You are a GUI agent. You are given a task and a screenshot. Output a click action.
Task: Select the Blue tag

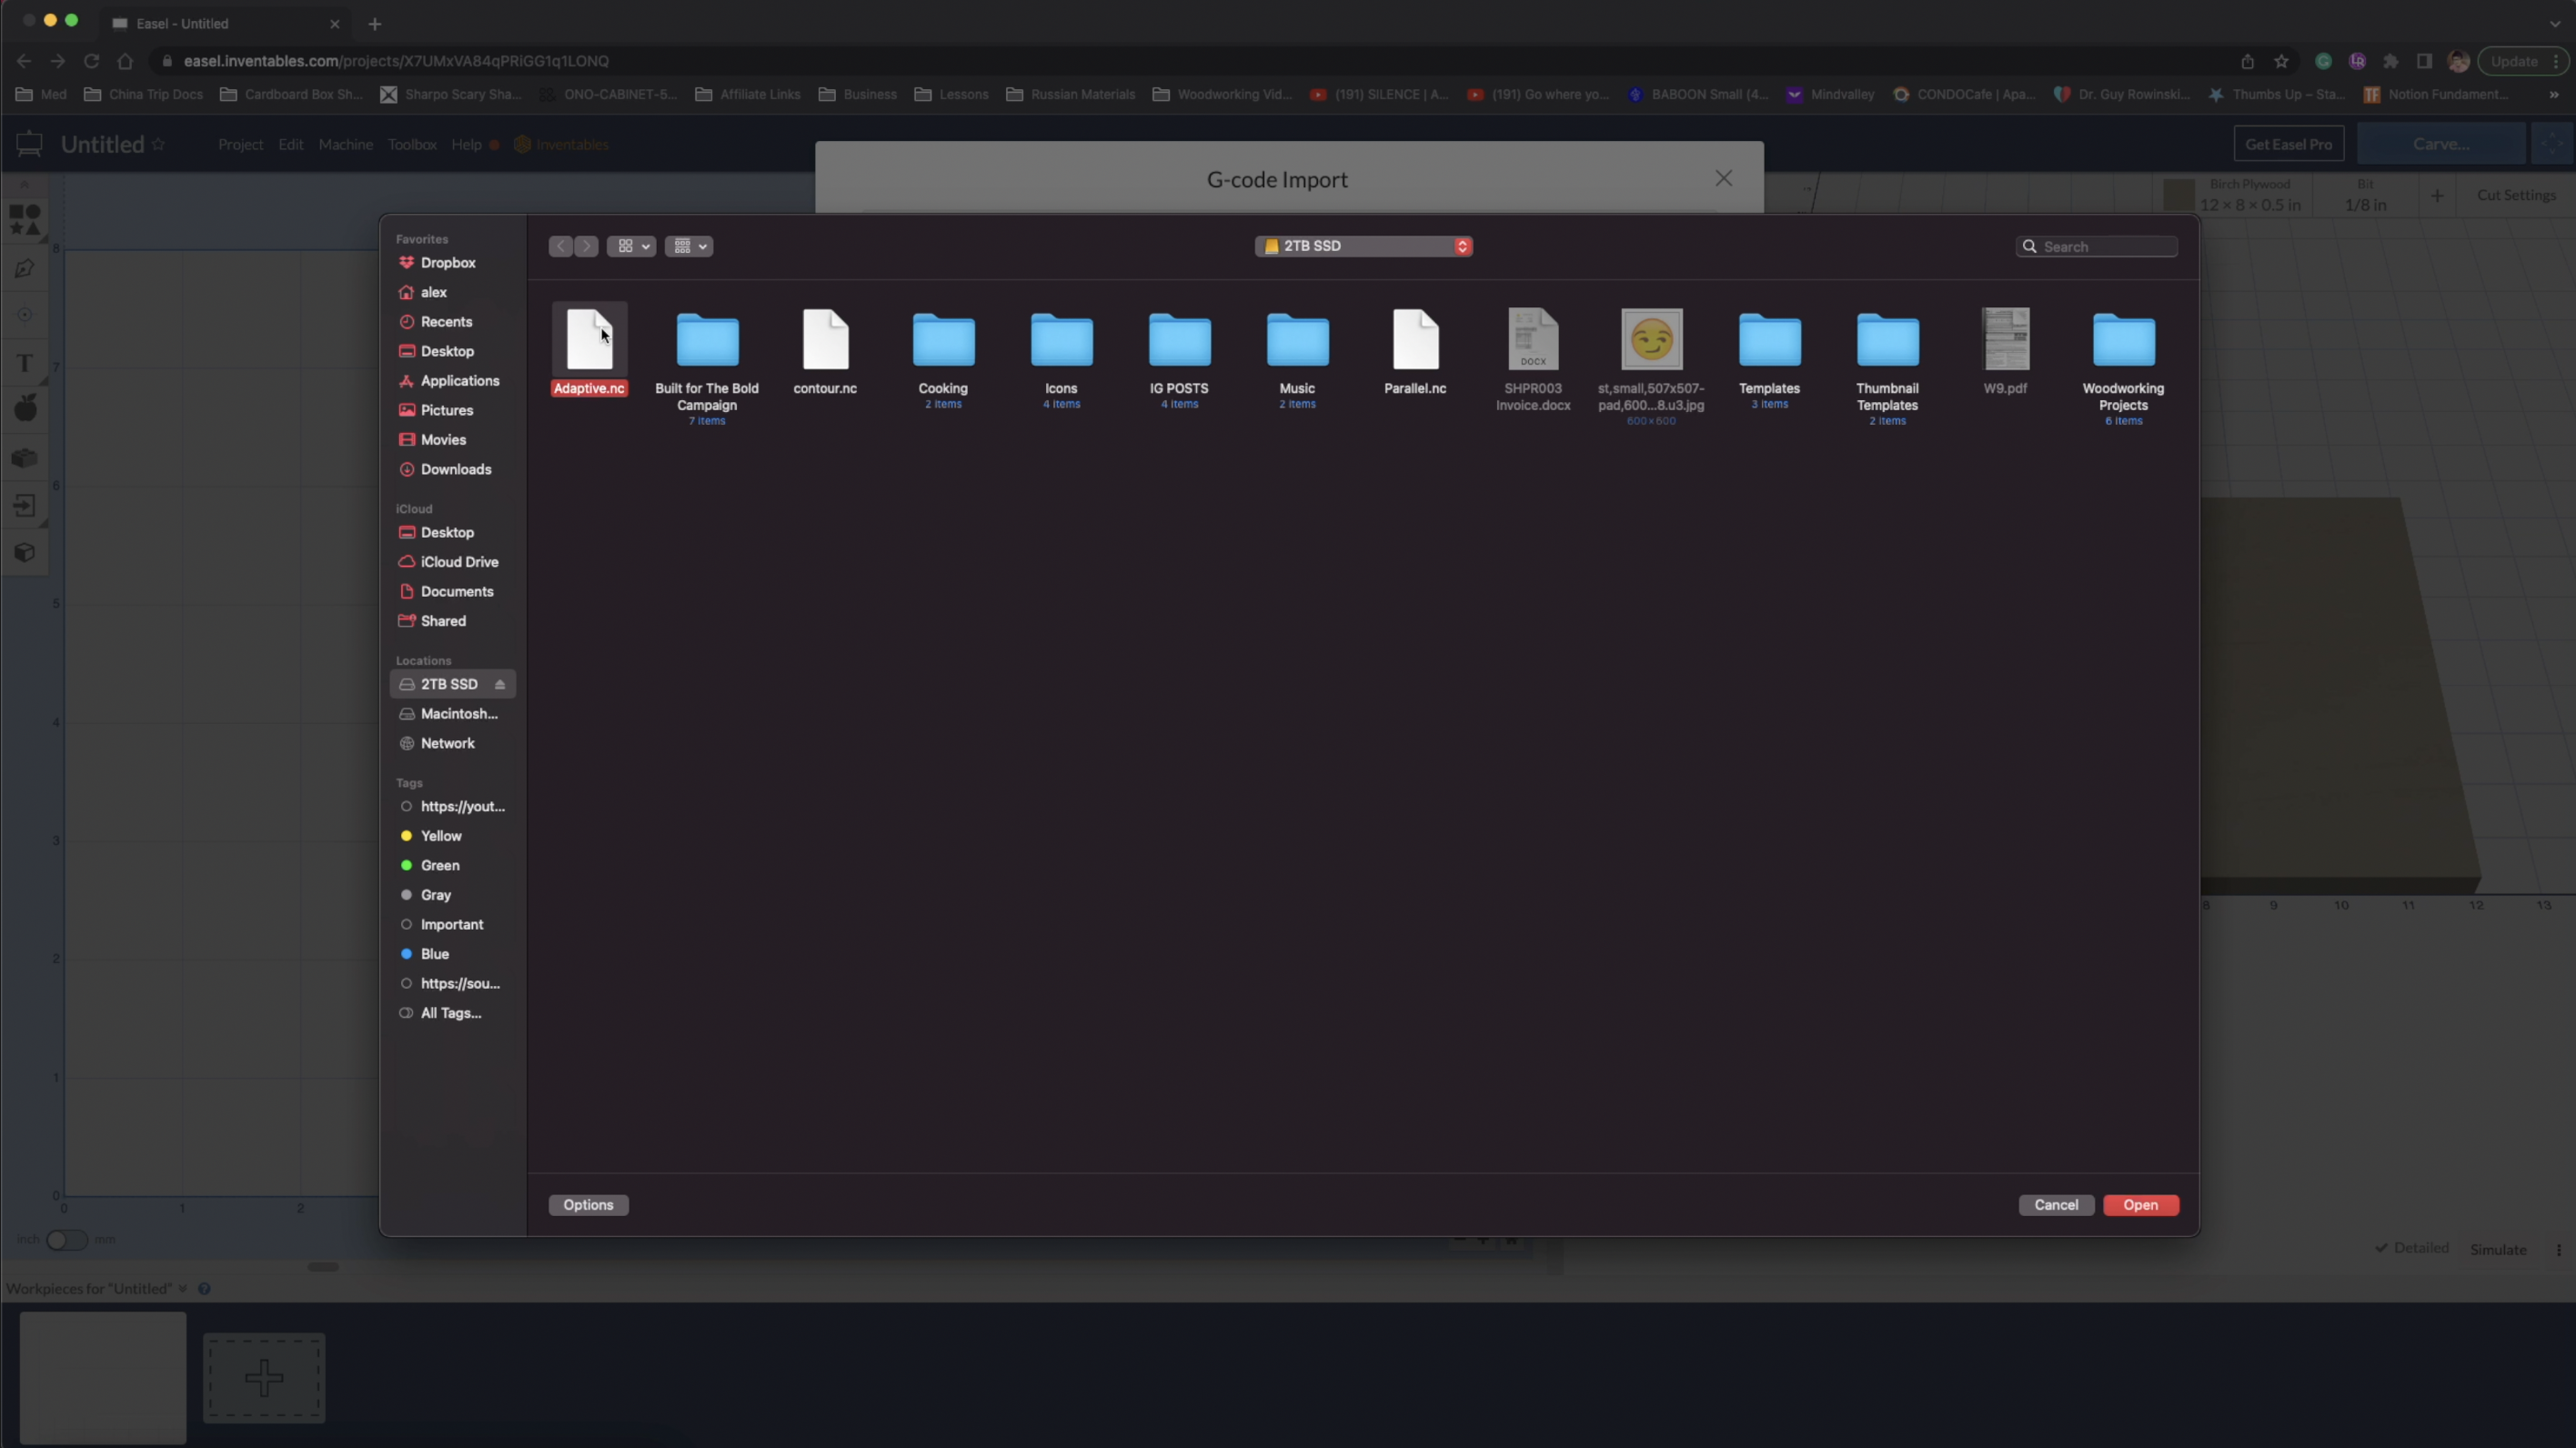pyautogui.click(x=434, y=954)
